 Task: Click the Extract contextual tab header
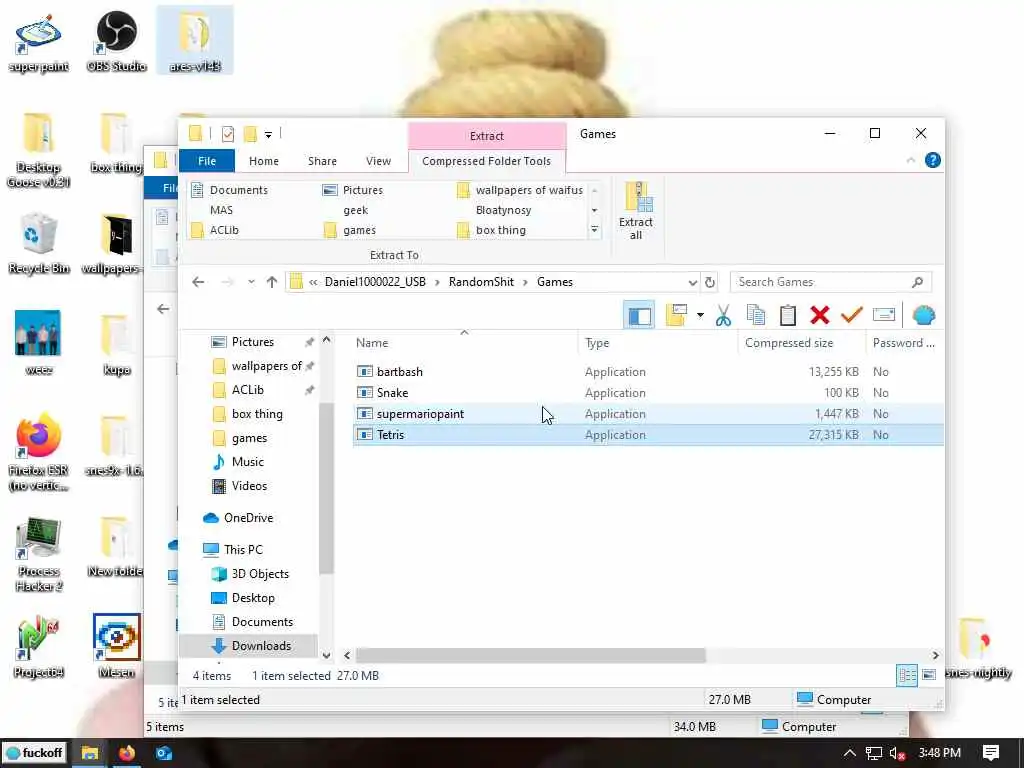487,136
